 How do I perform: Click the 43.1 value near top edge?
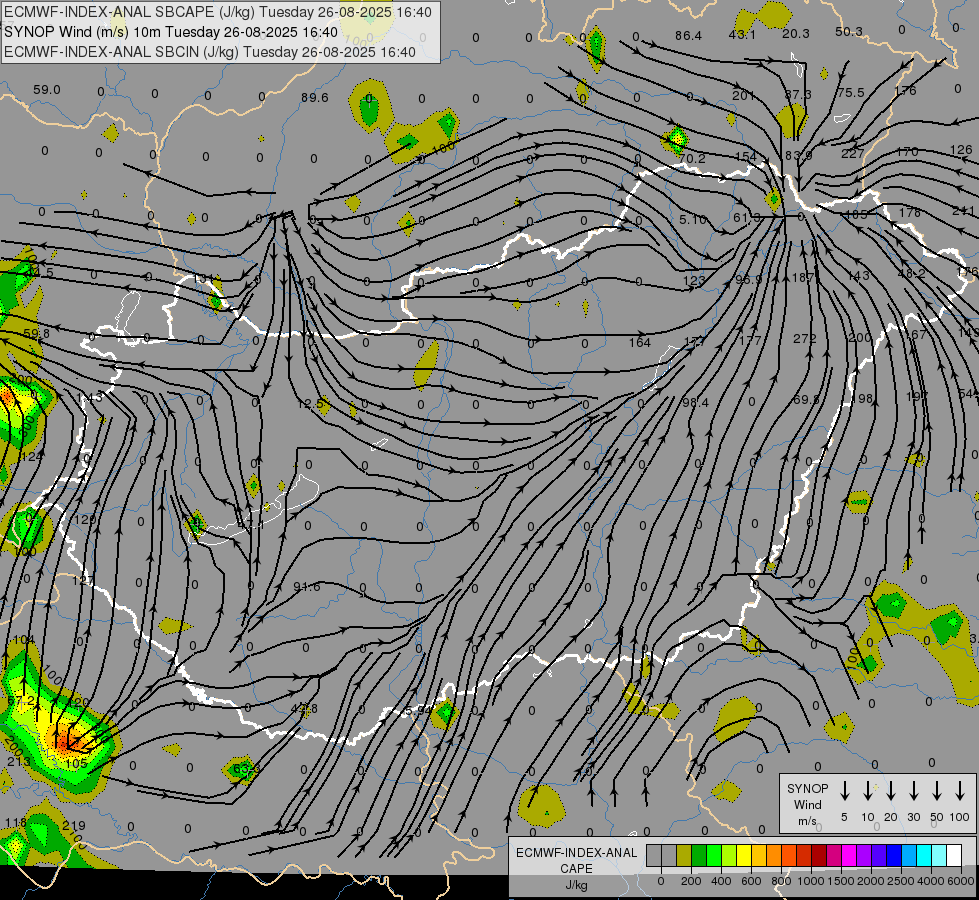tap(742, 34)
